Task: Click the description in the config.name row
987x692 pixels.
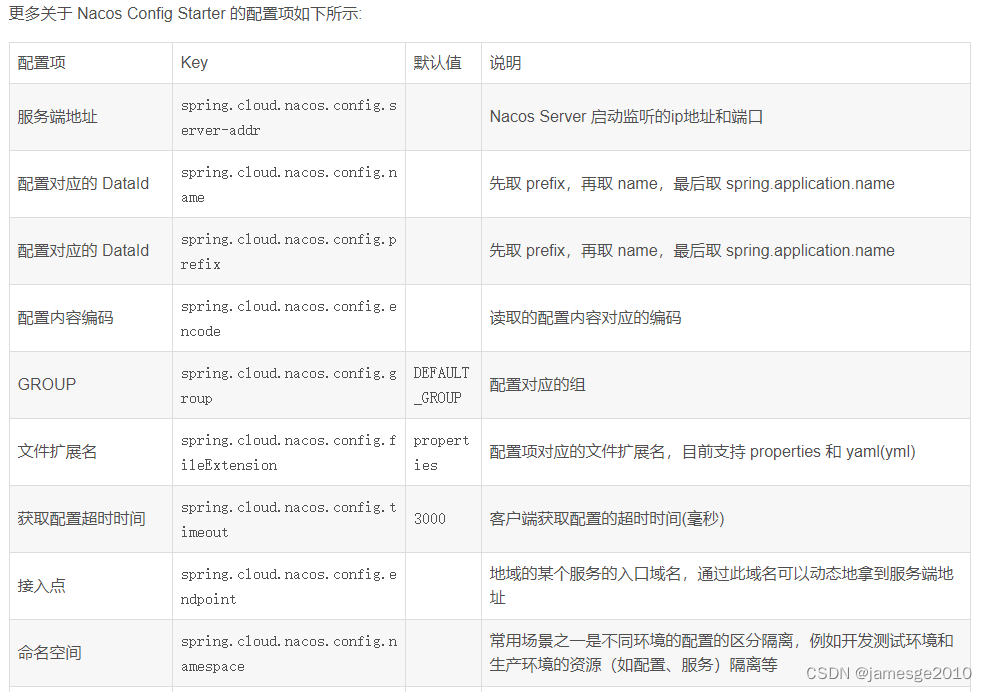Action: coord(692,184)
